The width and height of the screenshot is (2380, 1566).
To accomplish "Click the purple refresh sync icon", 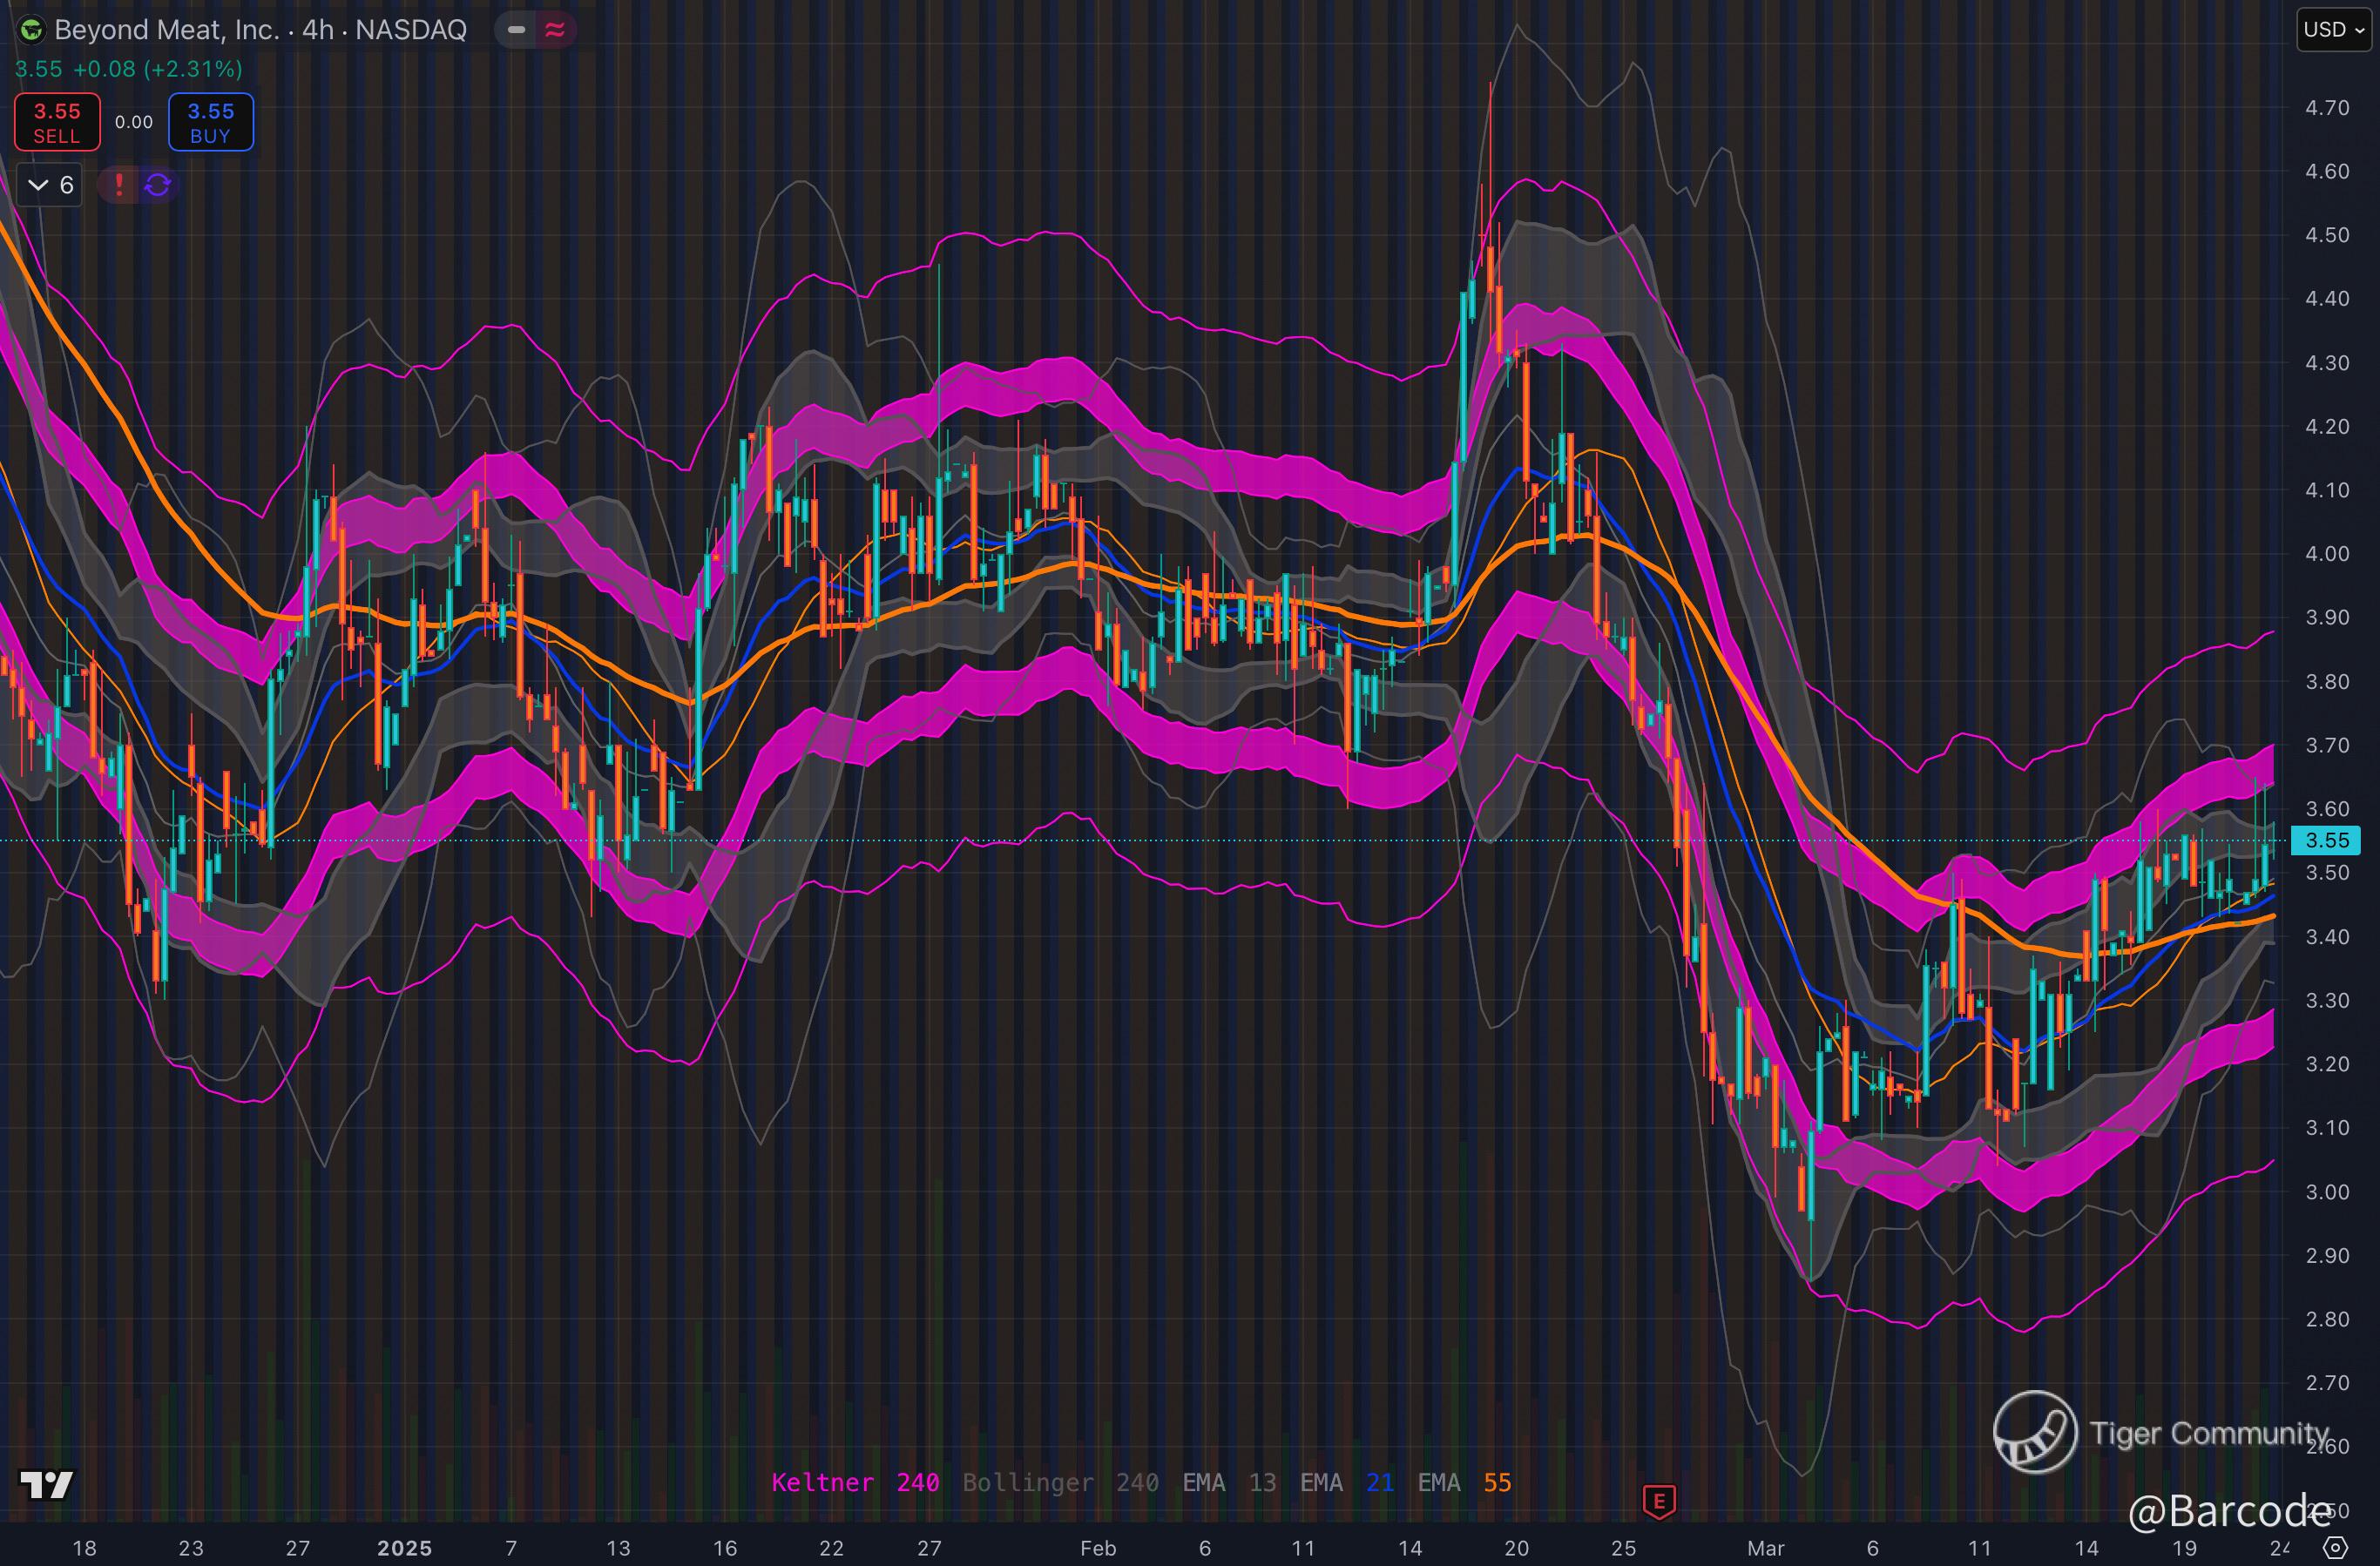I will [158, 185].
